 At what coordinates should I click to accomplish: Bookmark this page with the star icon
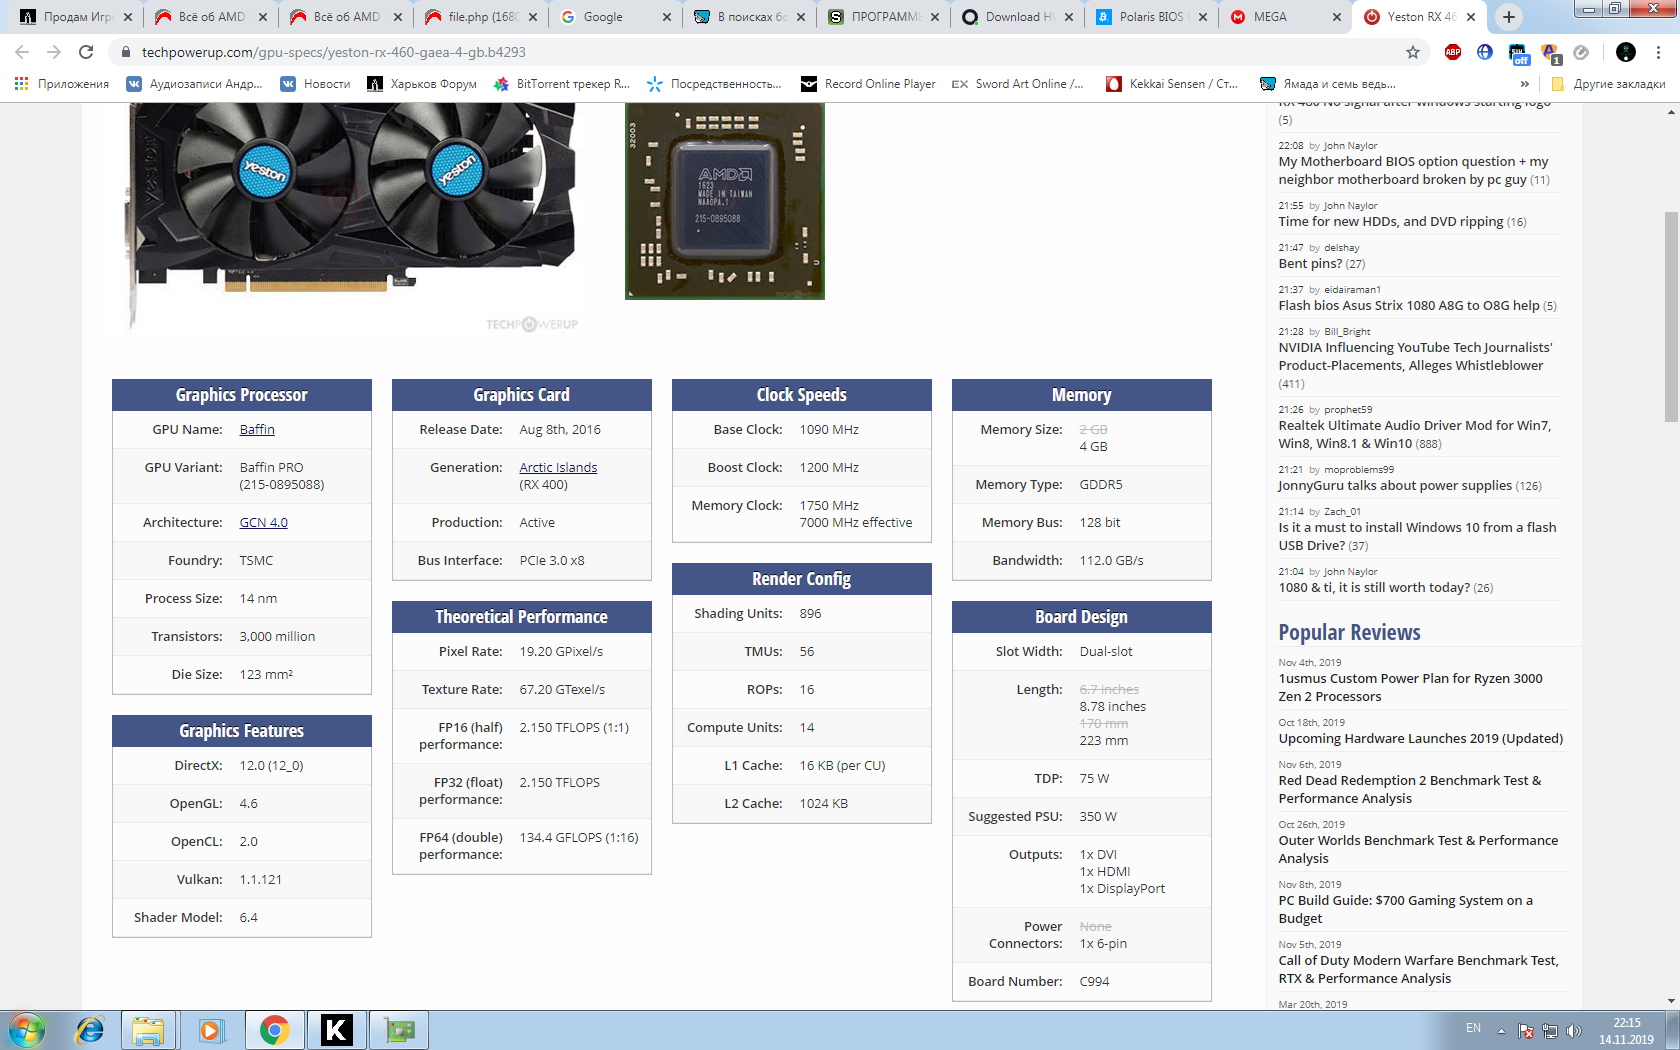[1412, 52]
